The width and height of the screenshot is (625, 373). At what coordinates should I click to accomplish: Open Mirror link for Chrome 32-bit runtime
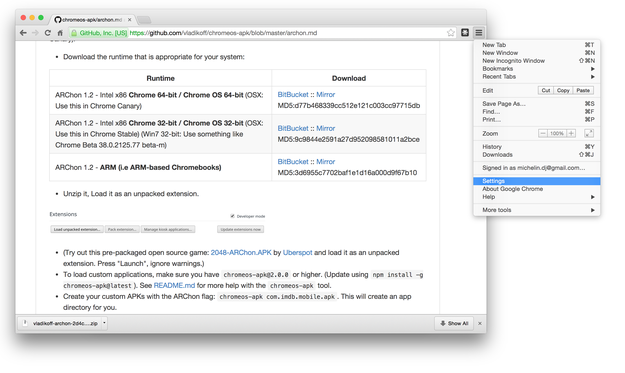click(x=326, y=128)
